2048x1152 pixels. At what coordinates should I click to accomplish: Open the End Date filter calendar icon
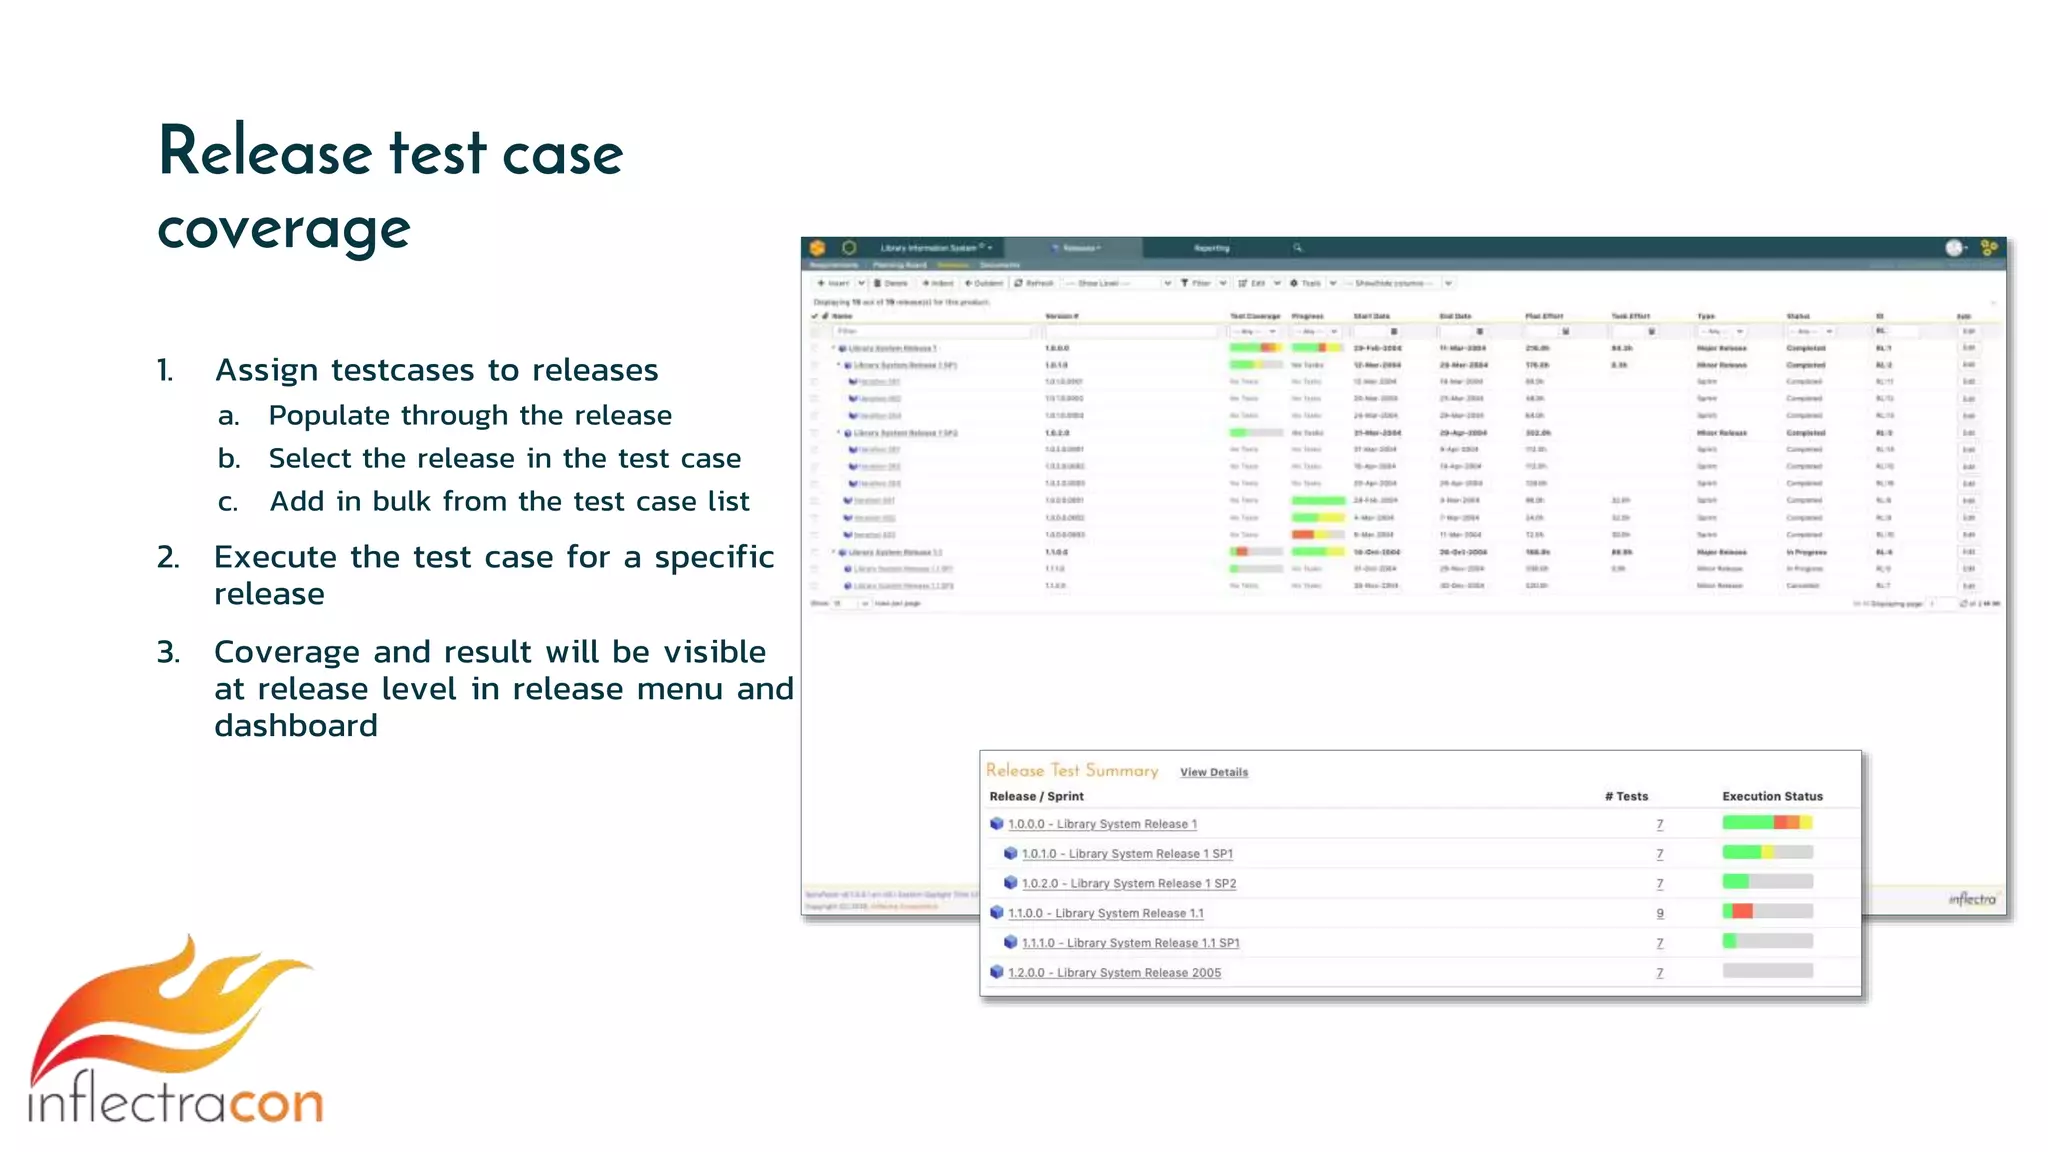tap(1480, 332)
